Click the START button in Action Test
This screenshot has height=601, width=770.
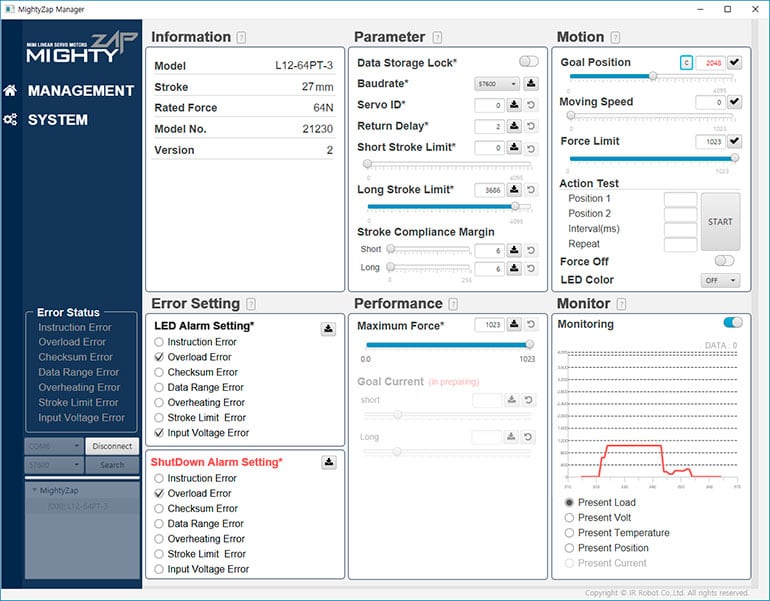pos(720,222)
